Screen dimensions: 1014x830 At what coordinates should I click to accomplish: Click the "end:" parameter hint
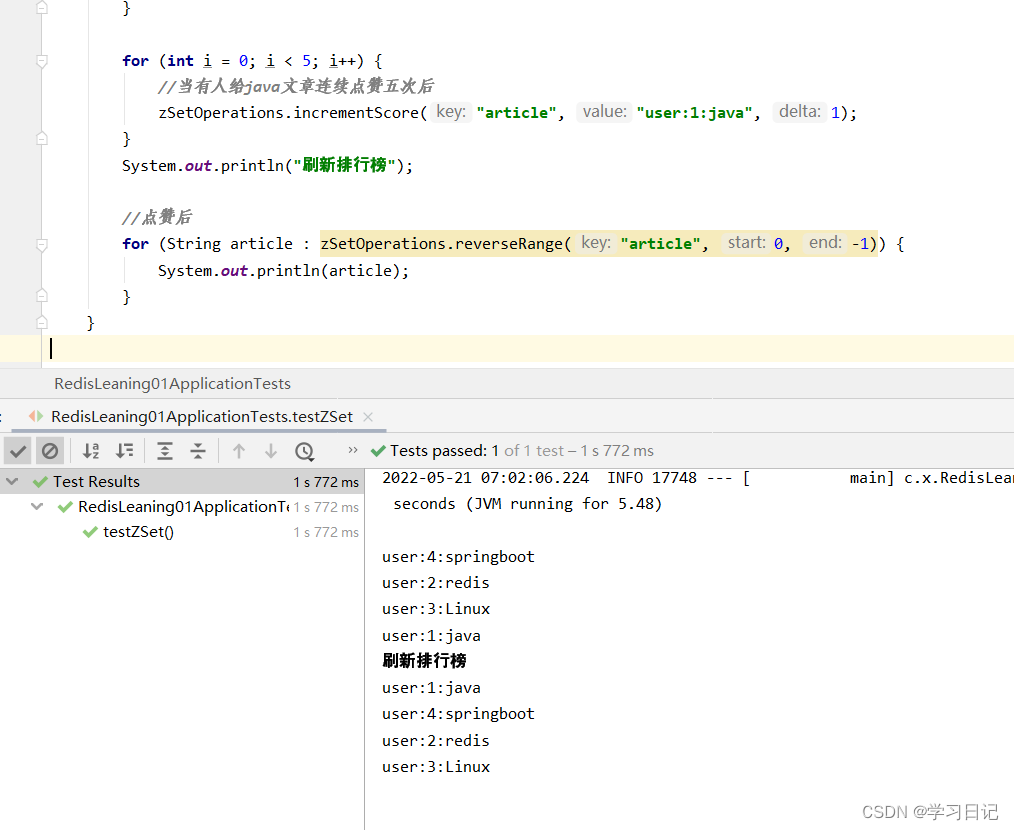(825, 243)
